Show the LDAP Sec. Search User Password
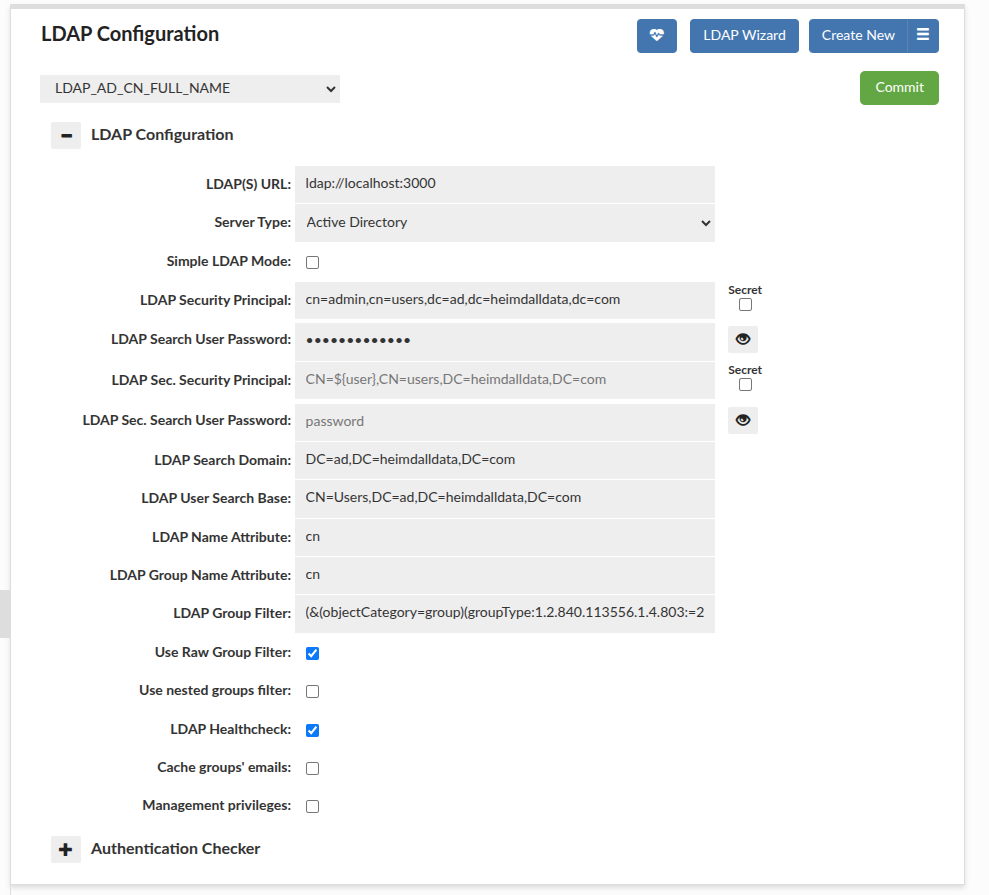Screen dimensions: 989x895 [x=742, y=420]
